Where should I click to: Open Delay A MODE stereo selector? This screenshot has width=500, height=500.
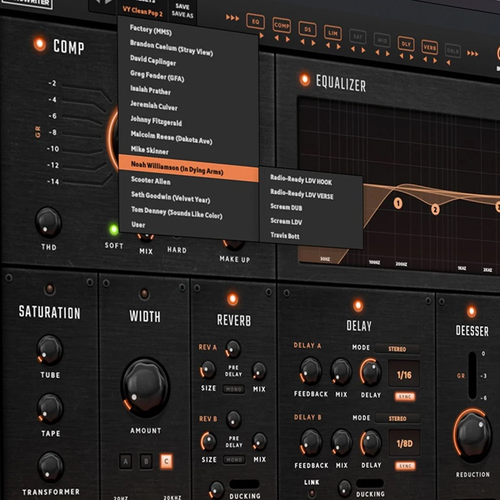(397, 349)
